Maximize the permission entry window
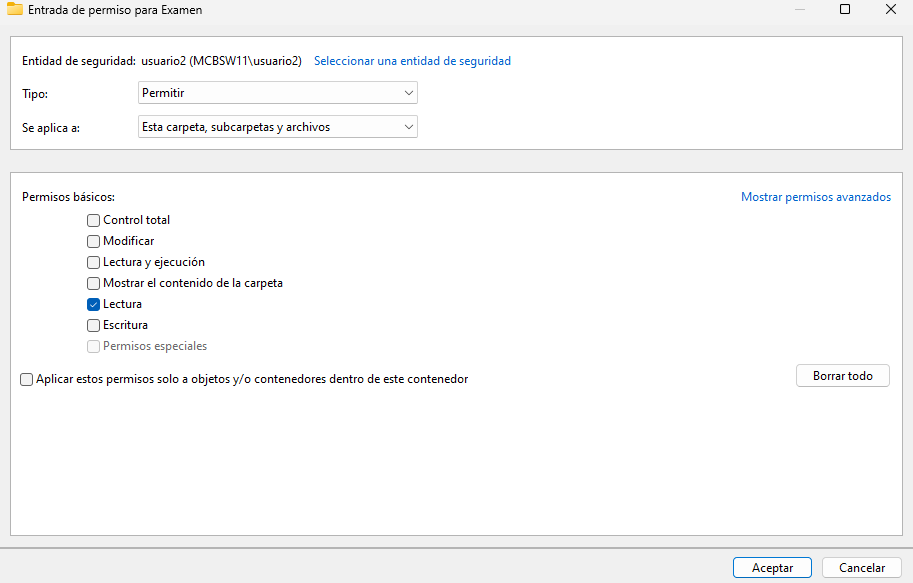913x583 pixels. pos(845,10)
